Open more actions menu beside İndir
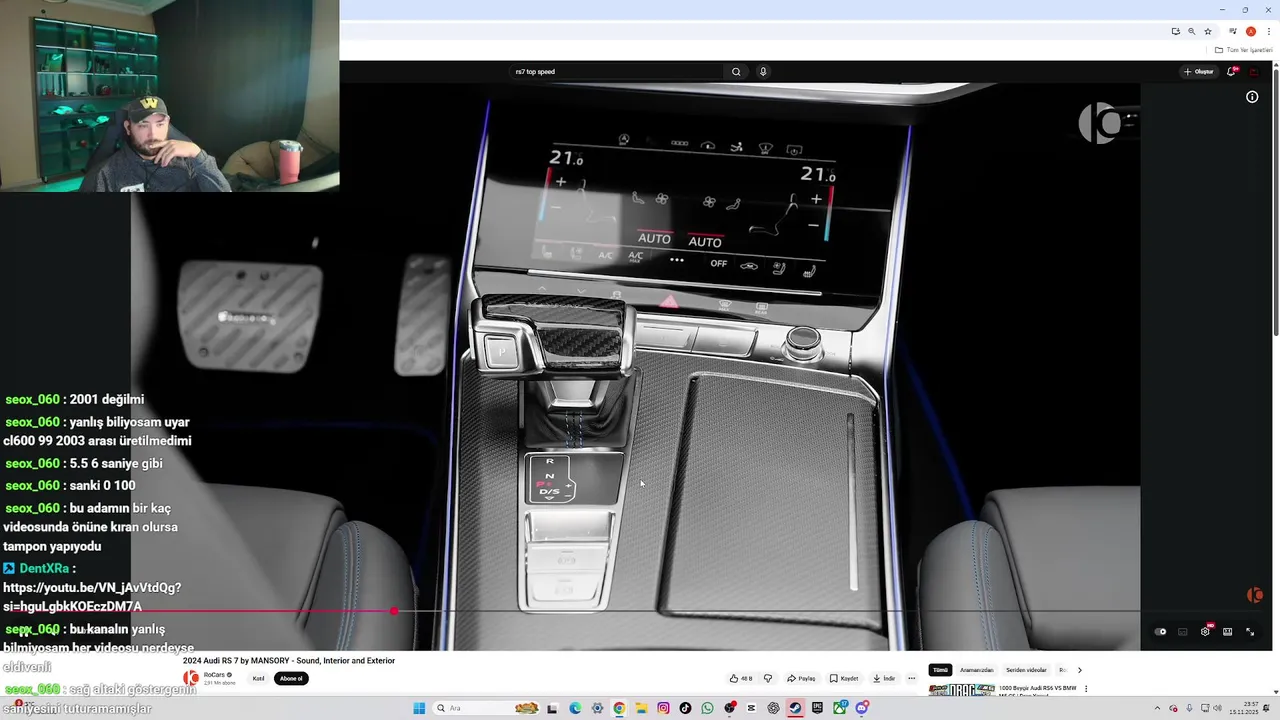 (911, 678)
